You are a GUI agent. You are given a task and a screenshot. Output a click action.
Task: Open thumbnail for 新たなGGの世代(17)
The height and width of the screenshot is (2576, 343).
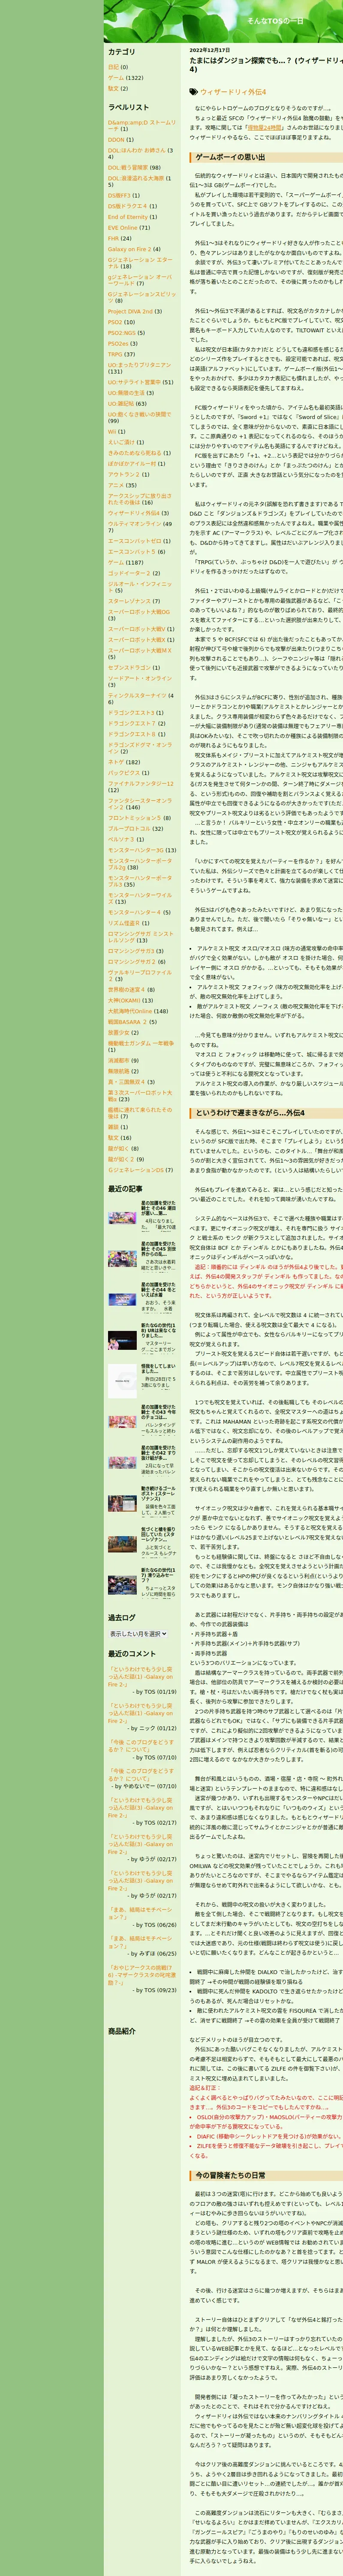[122, 1585]
